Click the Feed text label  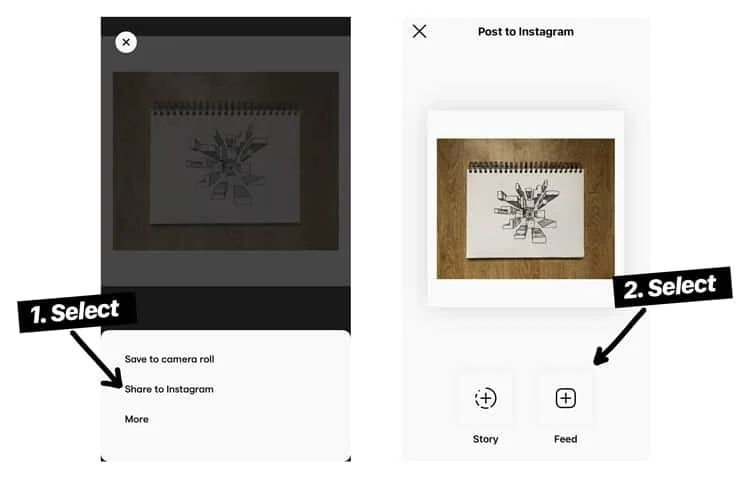point(565,439)
